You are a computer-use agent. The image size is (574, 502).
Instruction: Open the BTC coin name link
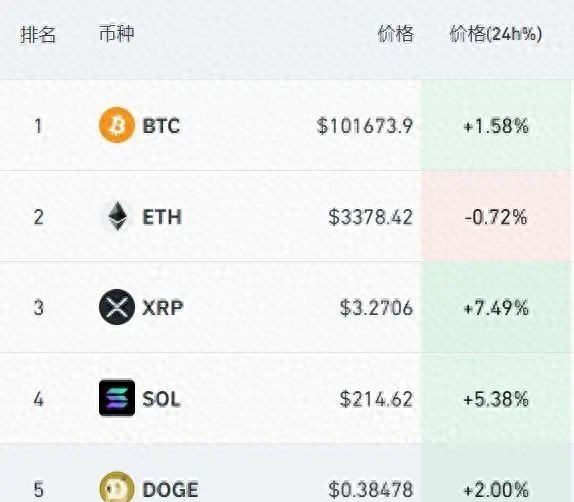click(161, 126)
